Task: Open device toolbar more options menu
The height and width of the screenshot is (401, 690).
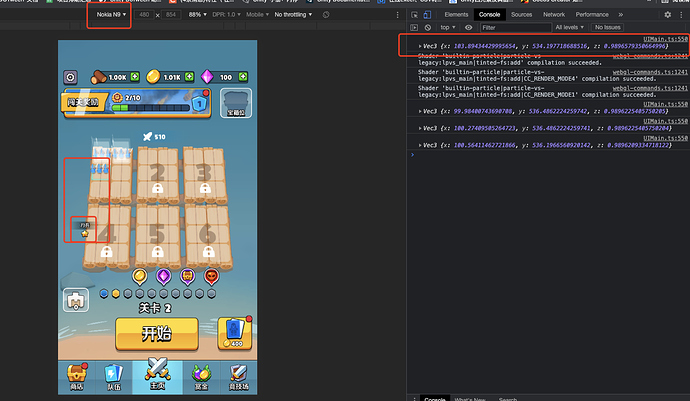Action: tap(397, 15)
